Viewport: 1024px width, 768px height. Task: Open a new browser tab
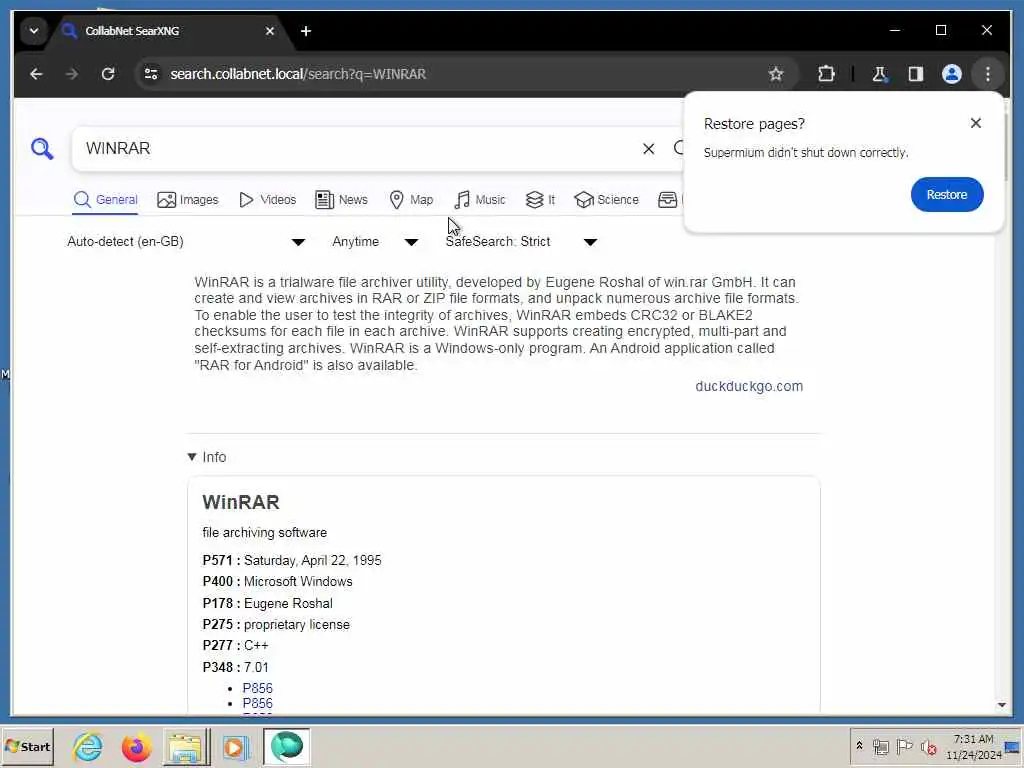tap(306, 31)
